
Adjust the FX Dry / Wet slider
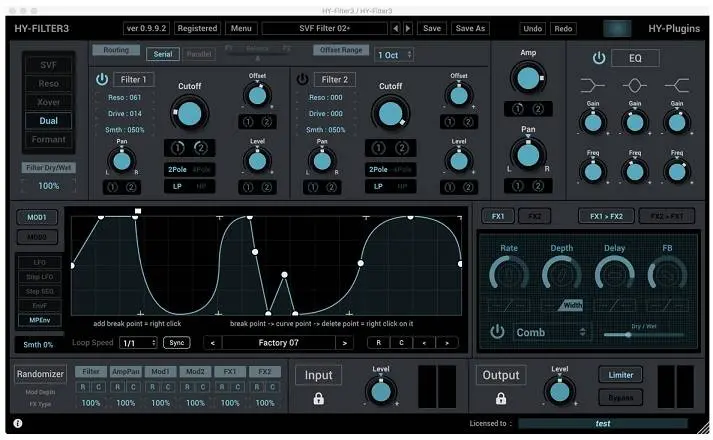coord(644,335)
